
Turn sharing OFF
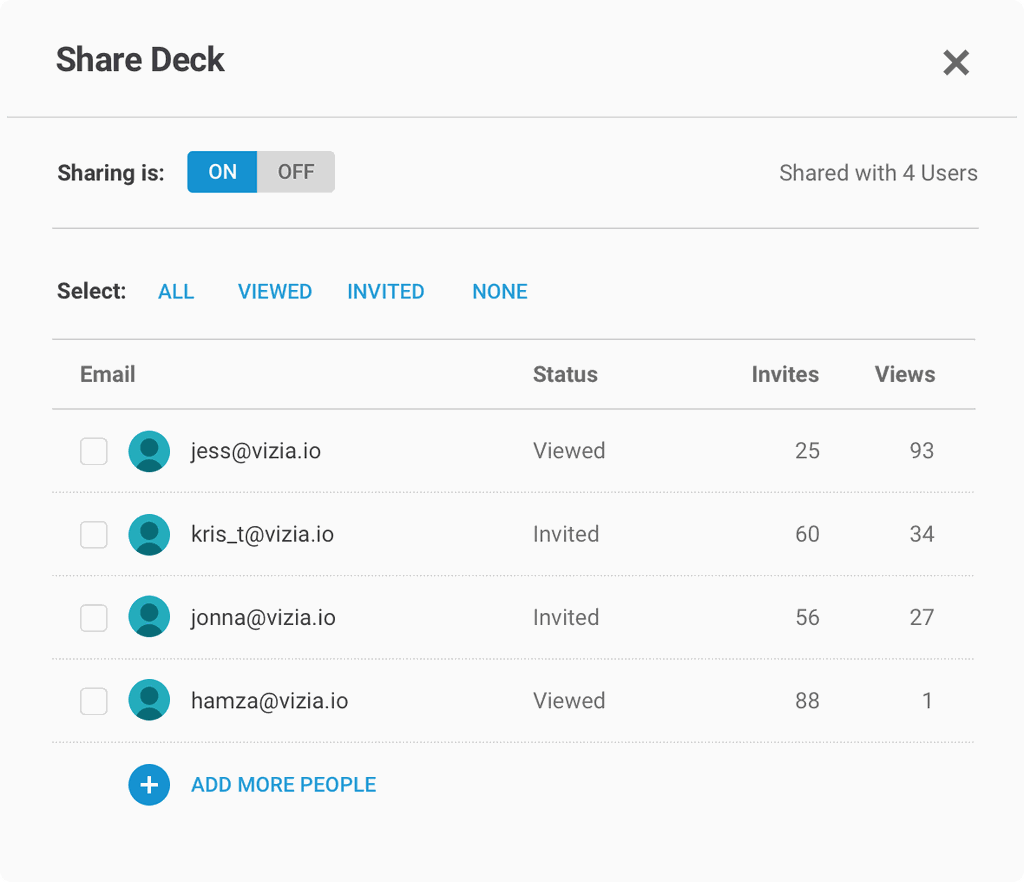coord(296,172)
